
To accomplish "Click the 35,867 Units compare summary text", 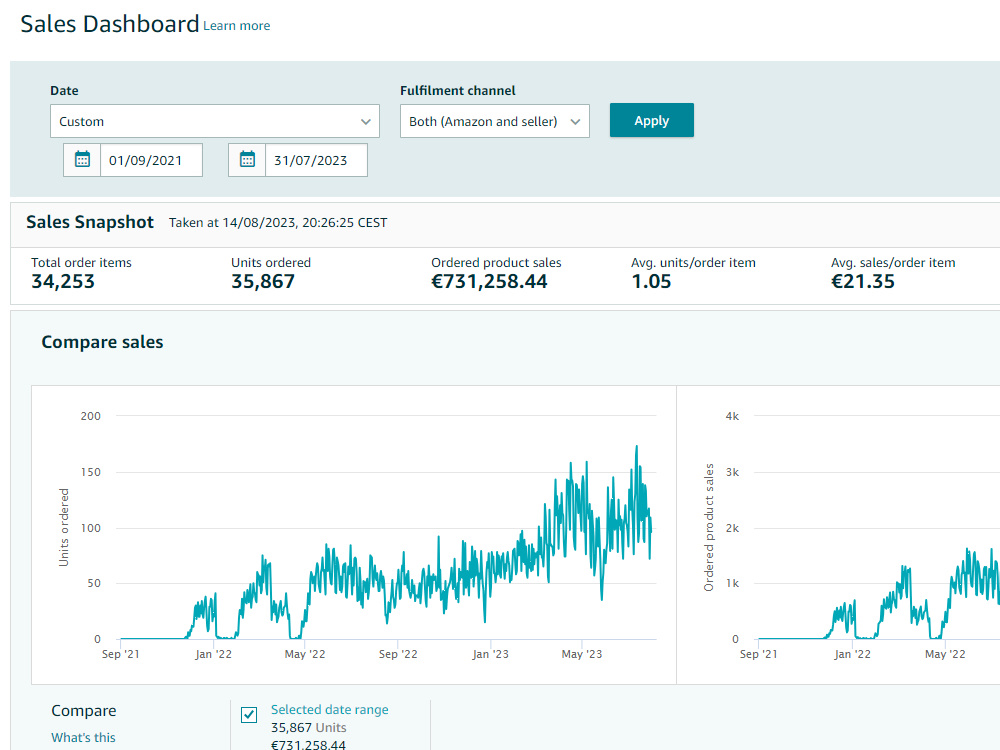I will pos(309,727).
